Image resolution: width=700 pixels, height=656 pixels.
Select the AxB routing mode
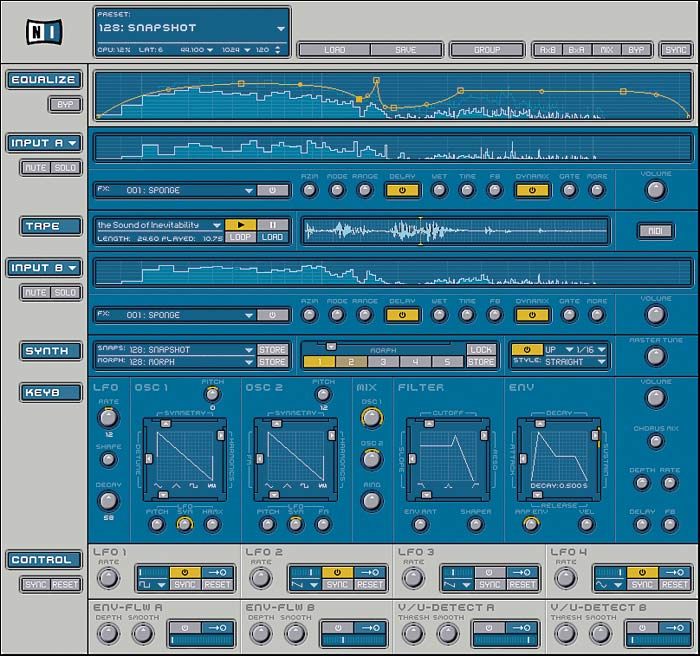(x=548, y=50)
